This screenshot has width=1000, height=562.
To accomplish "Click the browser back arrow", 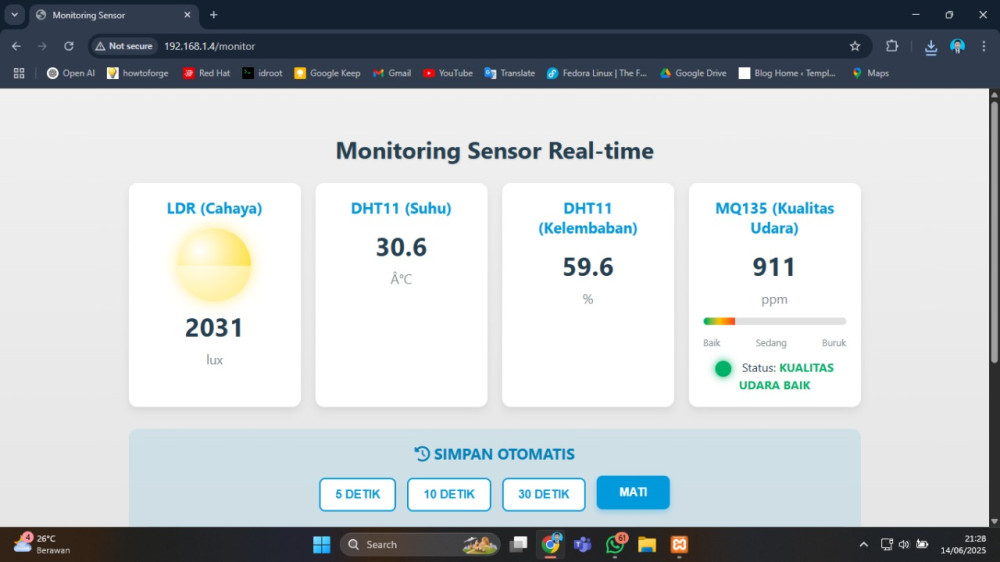I will coord(16,46).
